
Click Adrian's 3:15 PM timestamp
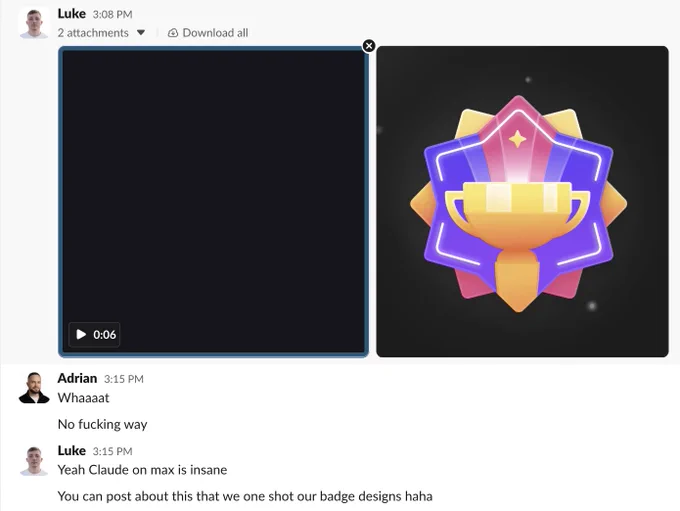pyautogui.click(x=124, y=379)
